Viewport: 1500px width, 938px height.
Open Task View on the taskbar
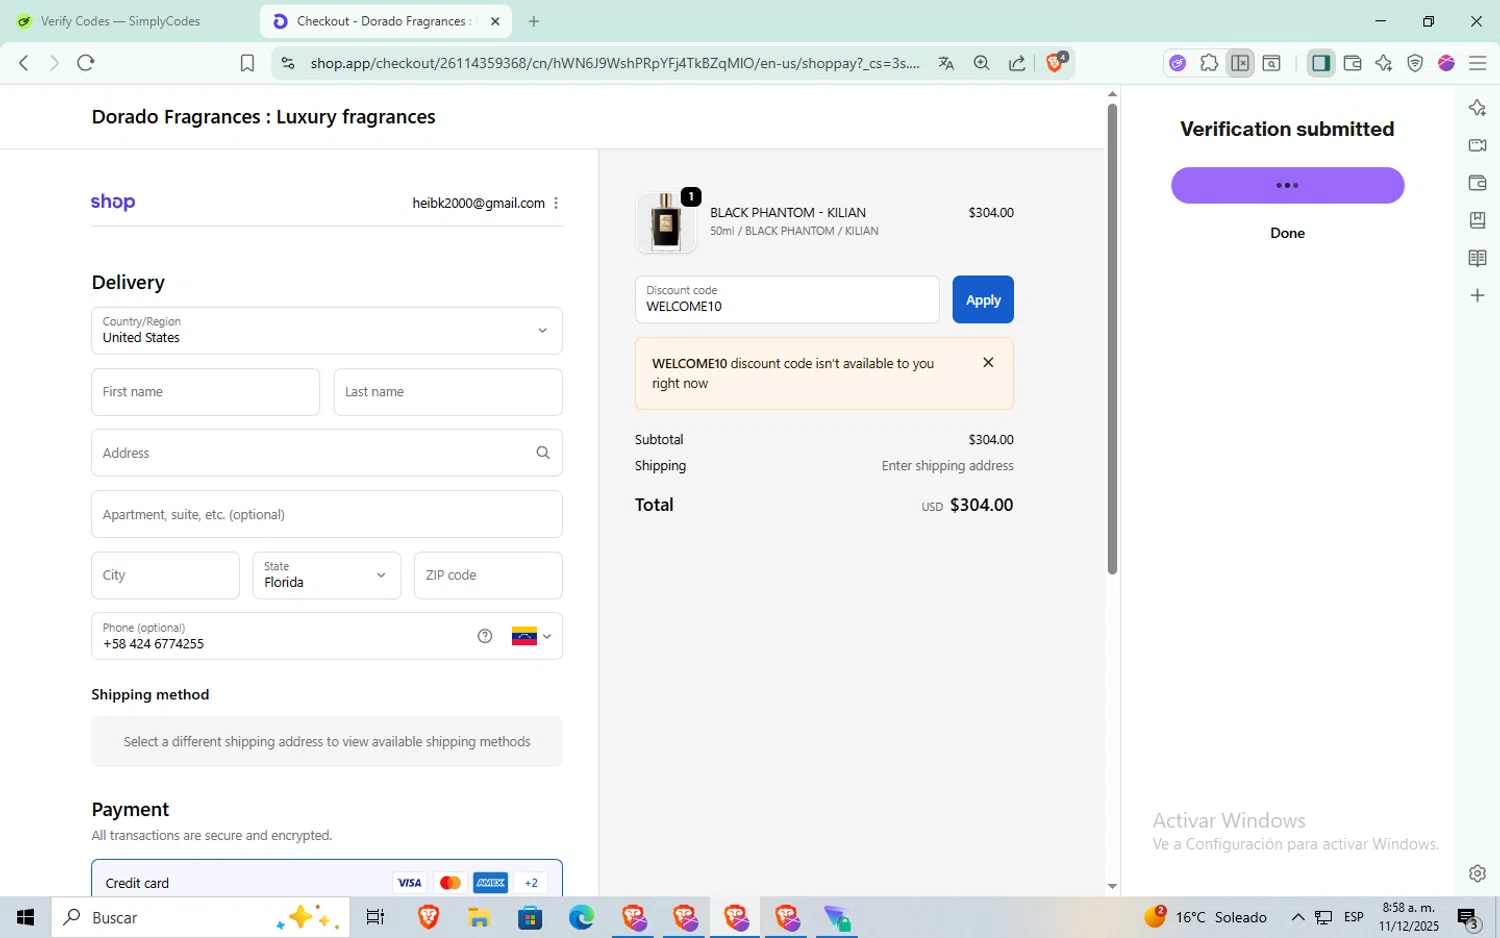point(376,917)
